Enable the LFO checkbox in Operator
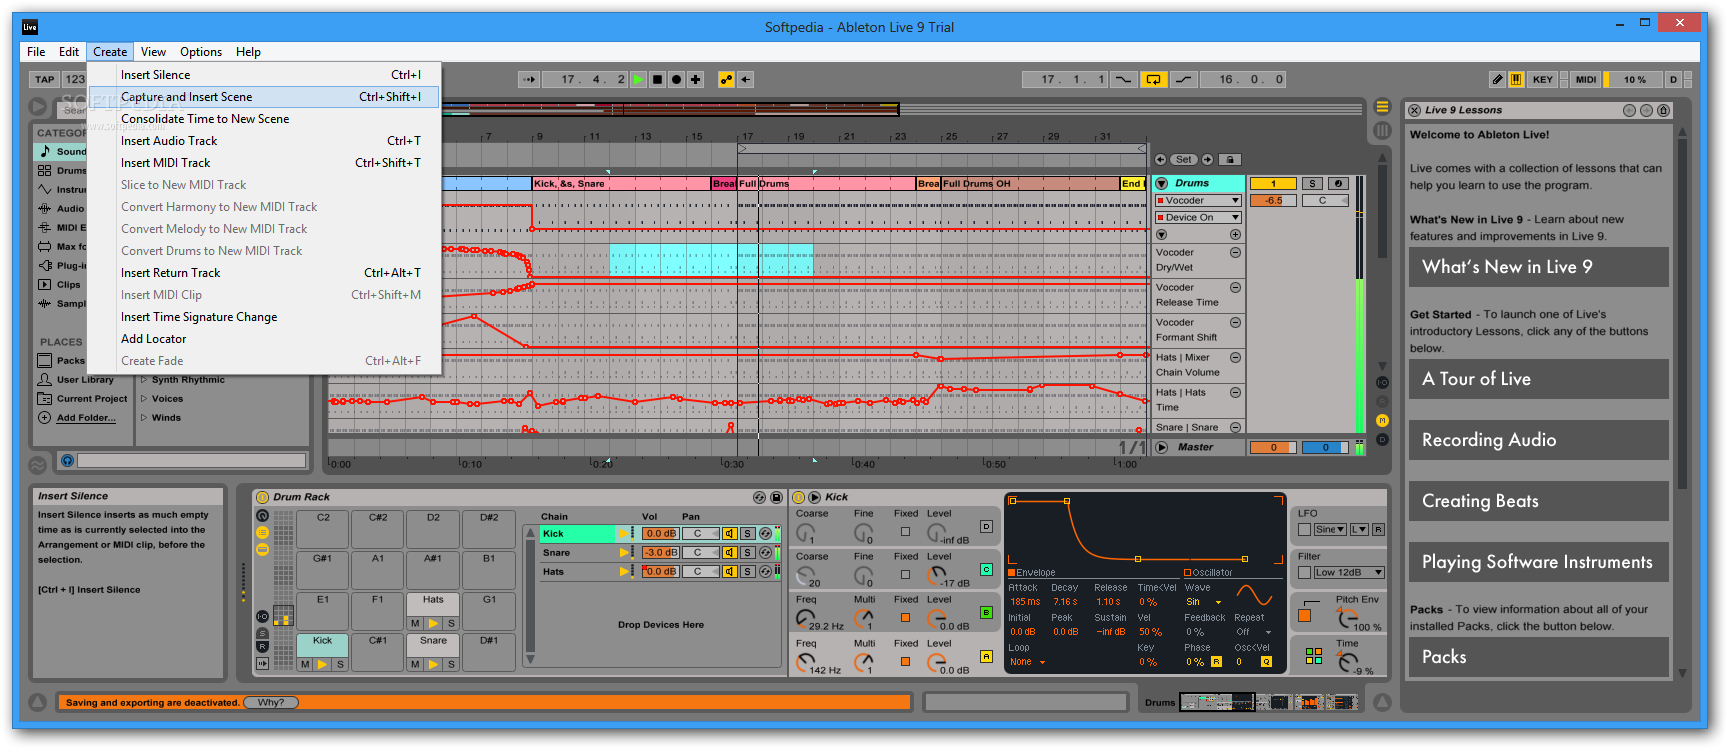1728x749 pixels. point(1304,529)
